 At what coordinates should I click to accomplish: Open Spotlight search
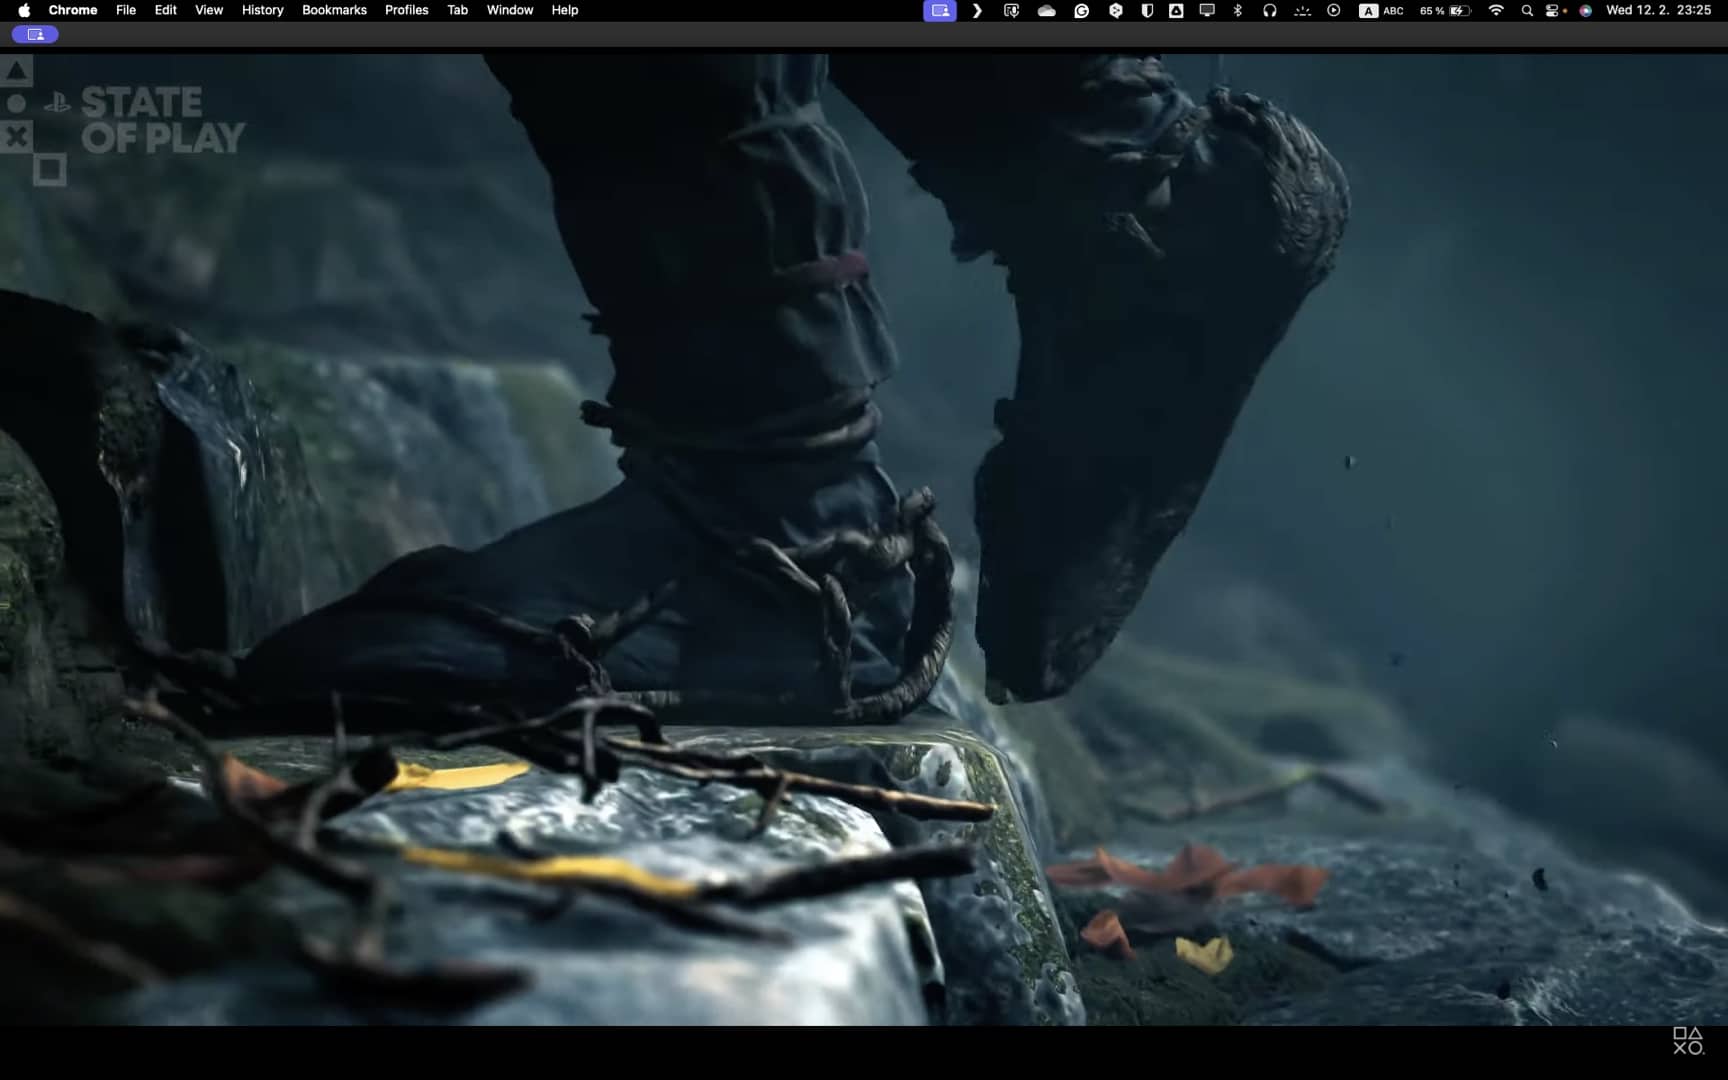tap(1527, 10)
